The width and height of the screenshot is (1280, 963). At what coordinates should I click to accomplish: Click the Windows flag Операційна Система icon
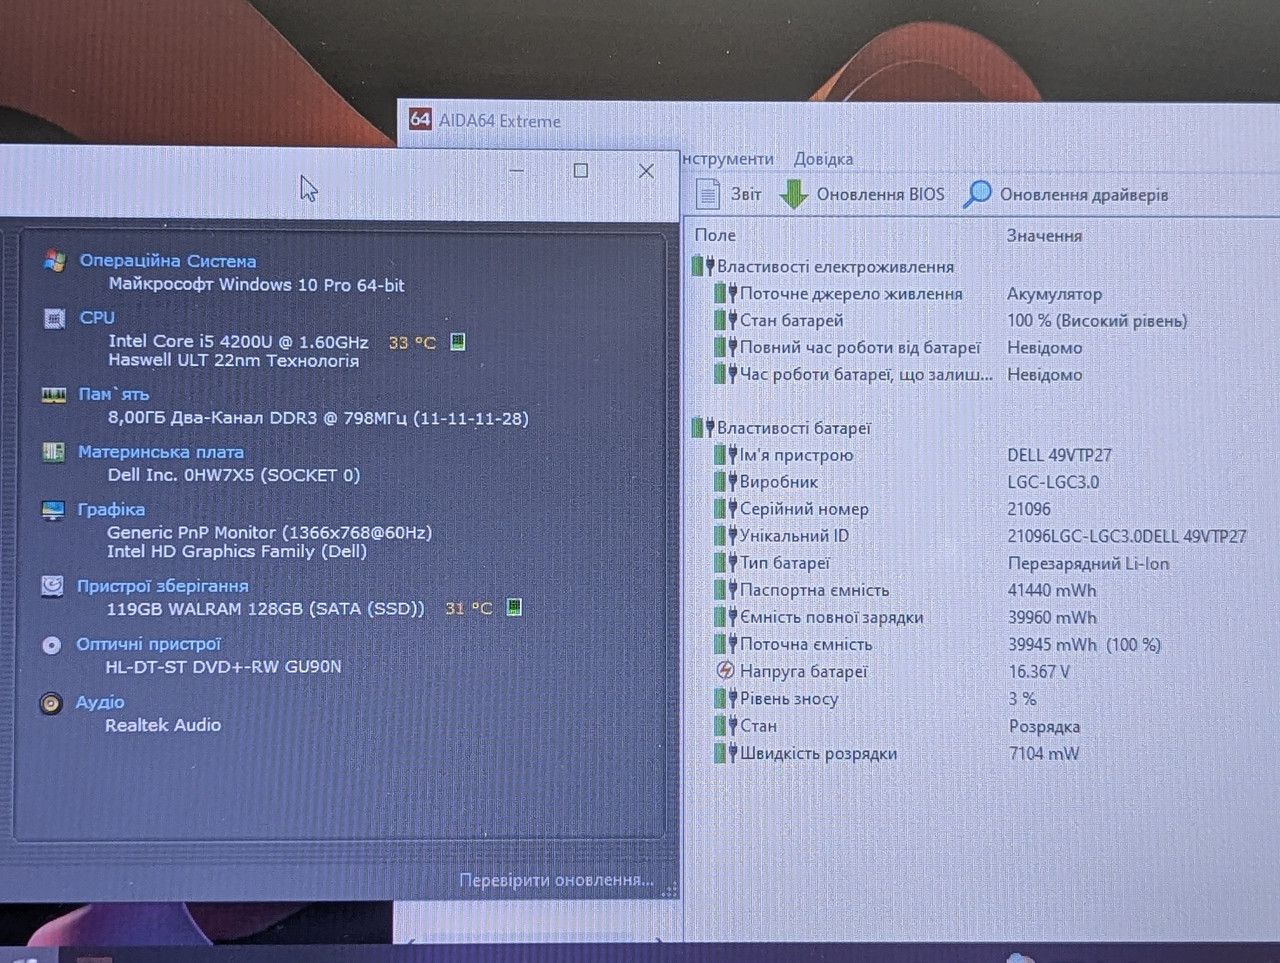tap(55, 261)
